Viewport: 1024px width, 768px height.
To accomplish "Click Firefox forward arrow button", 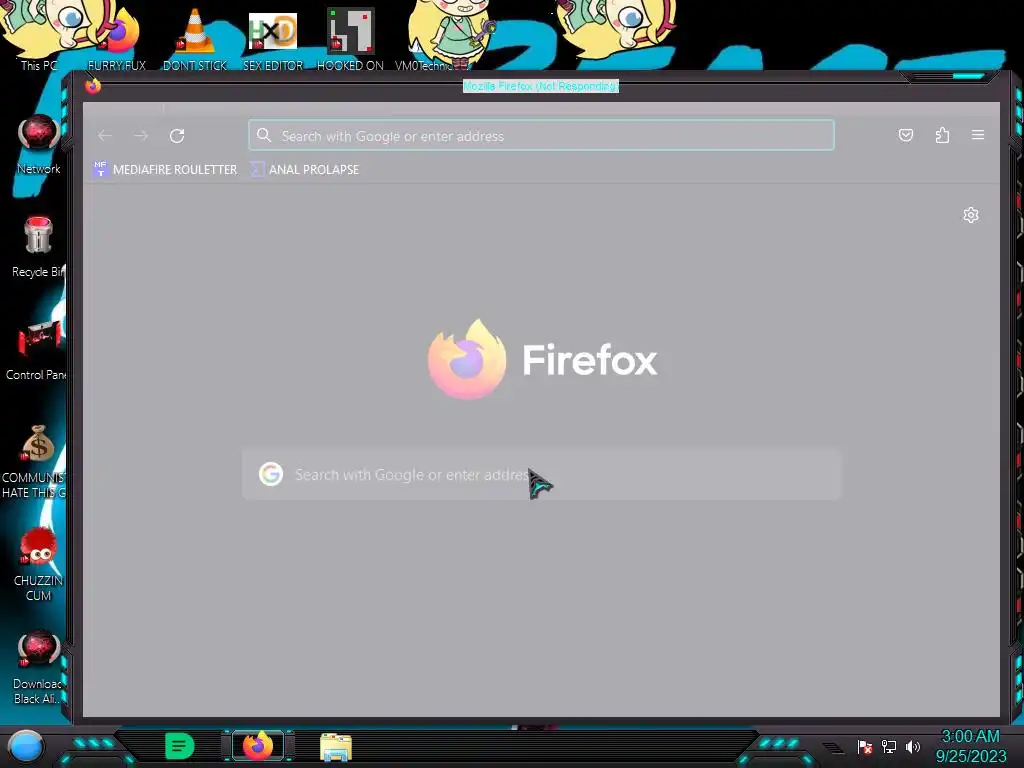I will [x=140, y=136].
